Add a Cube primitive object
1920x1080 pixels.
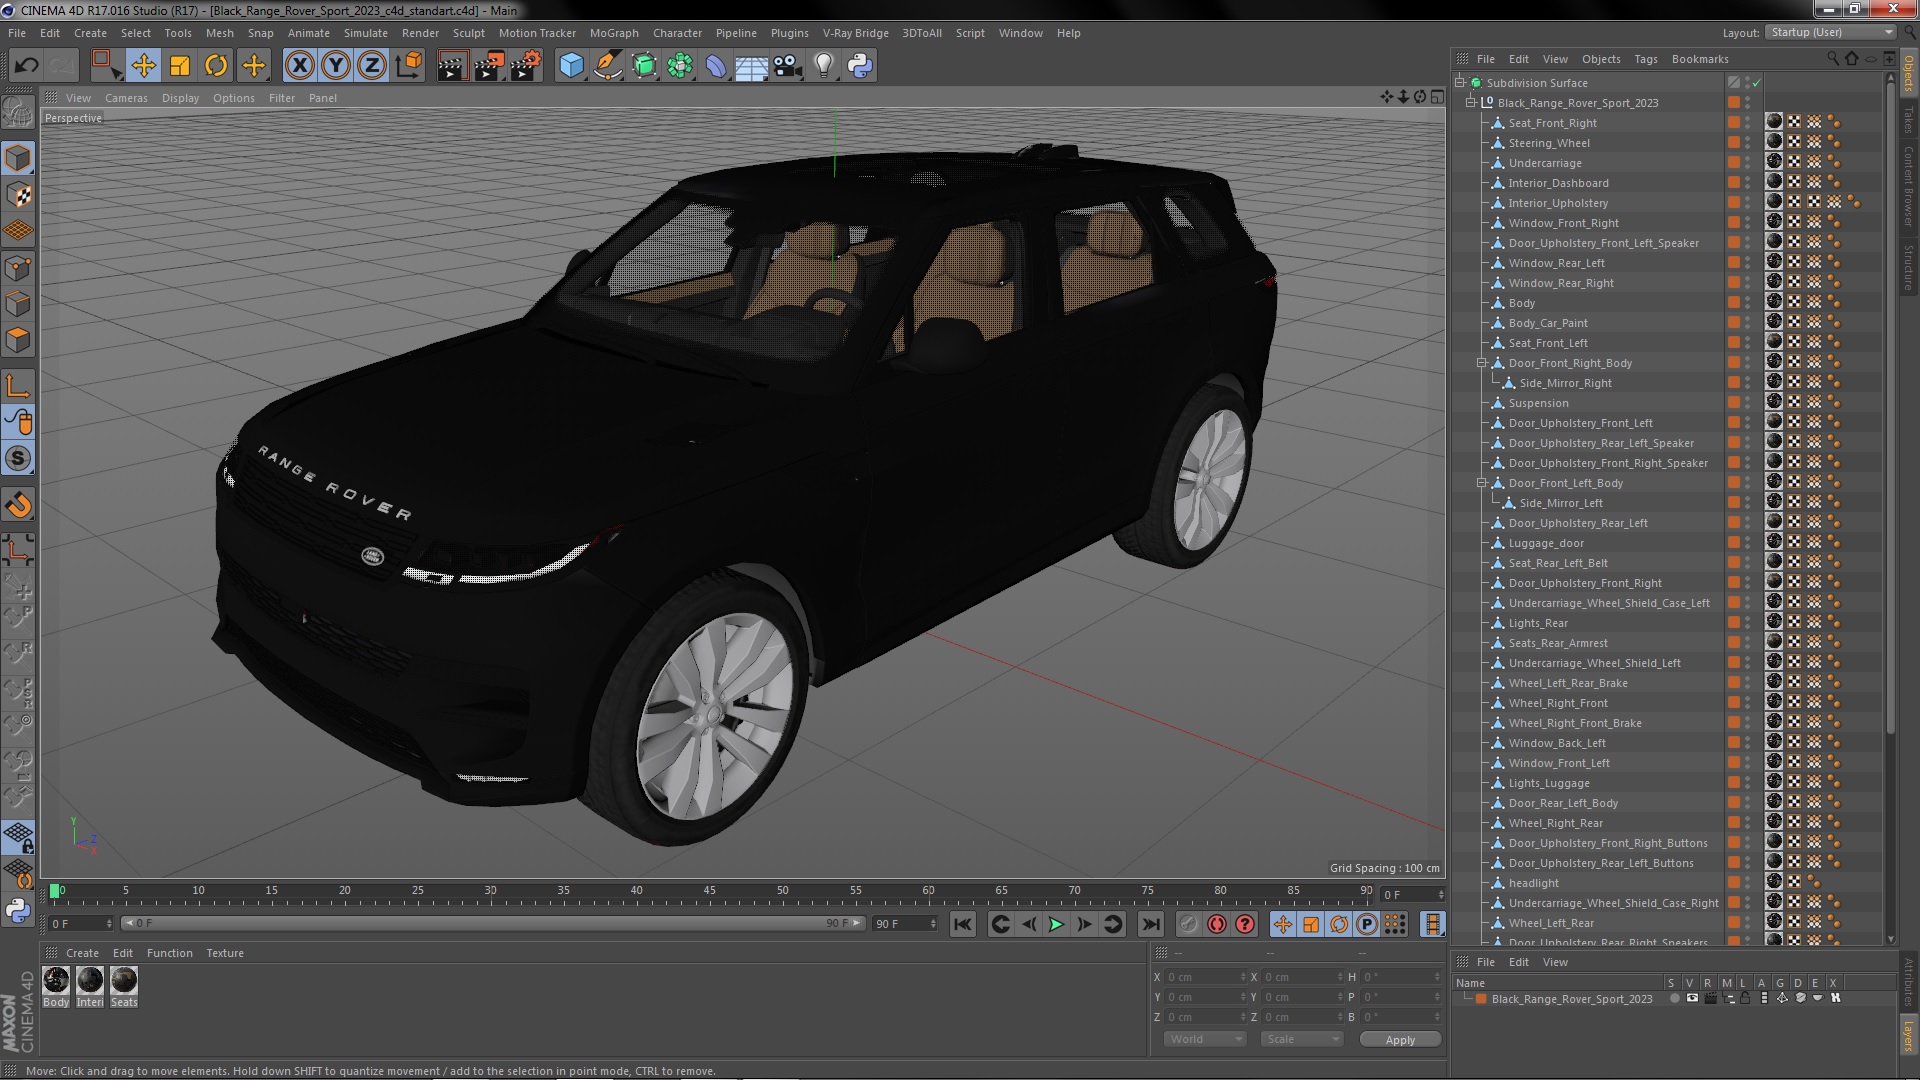571,66
